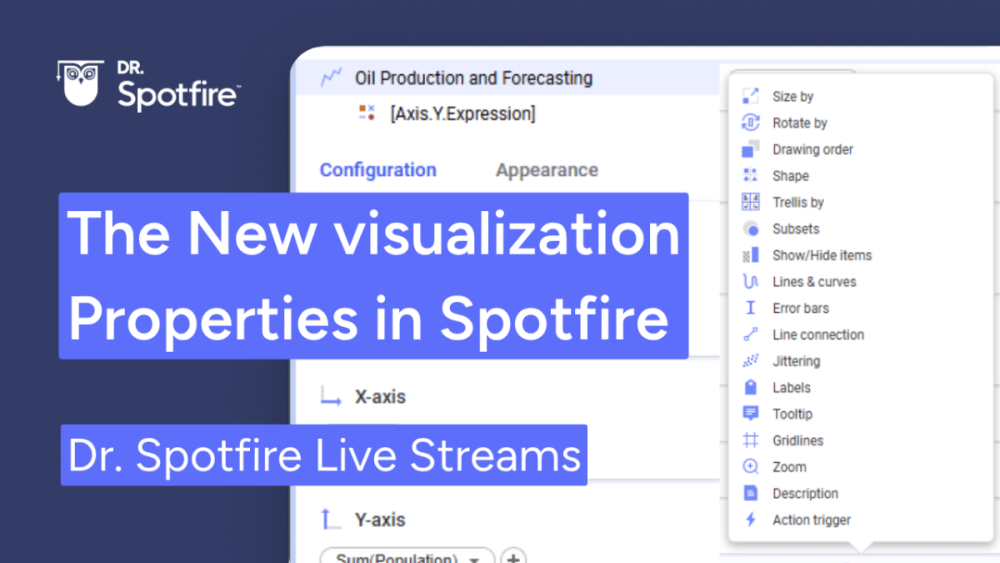Screen dimensions: 1000x563
Task: Click the Gridlines hash icon
Action: pos(751,440)
